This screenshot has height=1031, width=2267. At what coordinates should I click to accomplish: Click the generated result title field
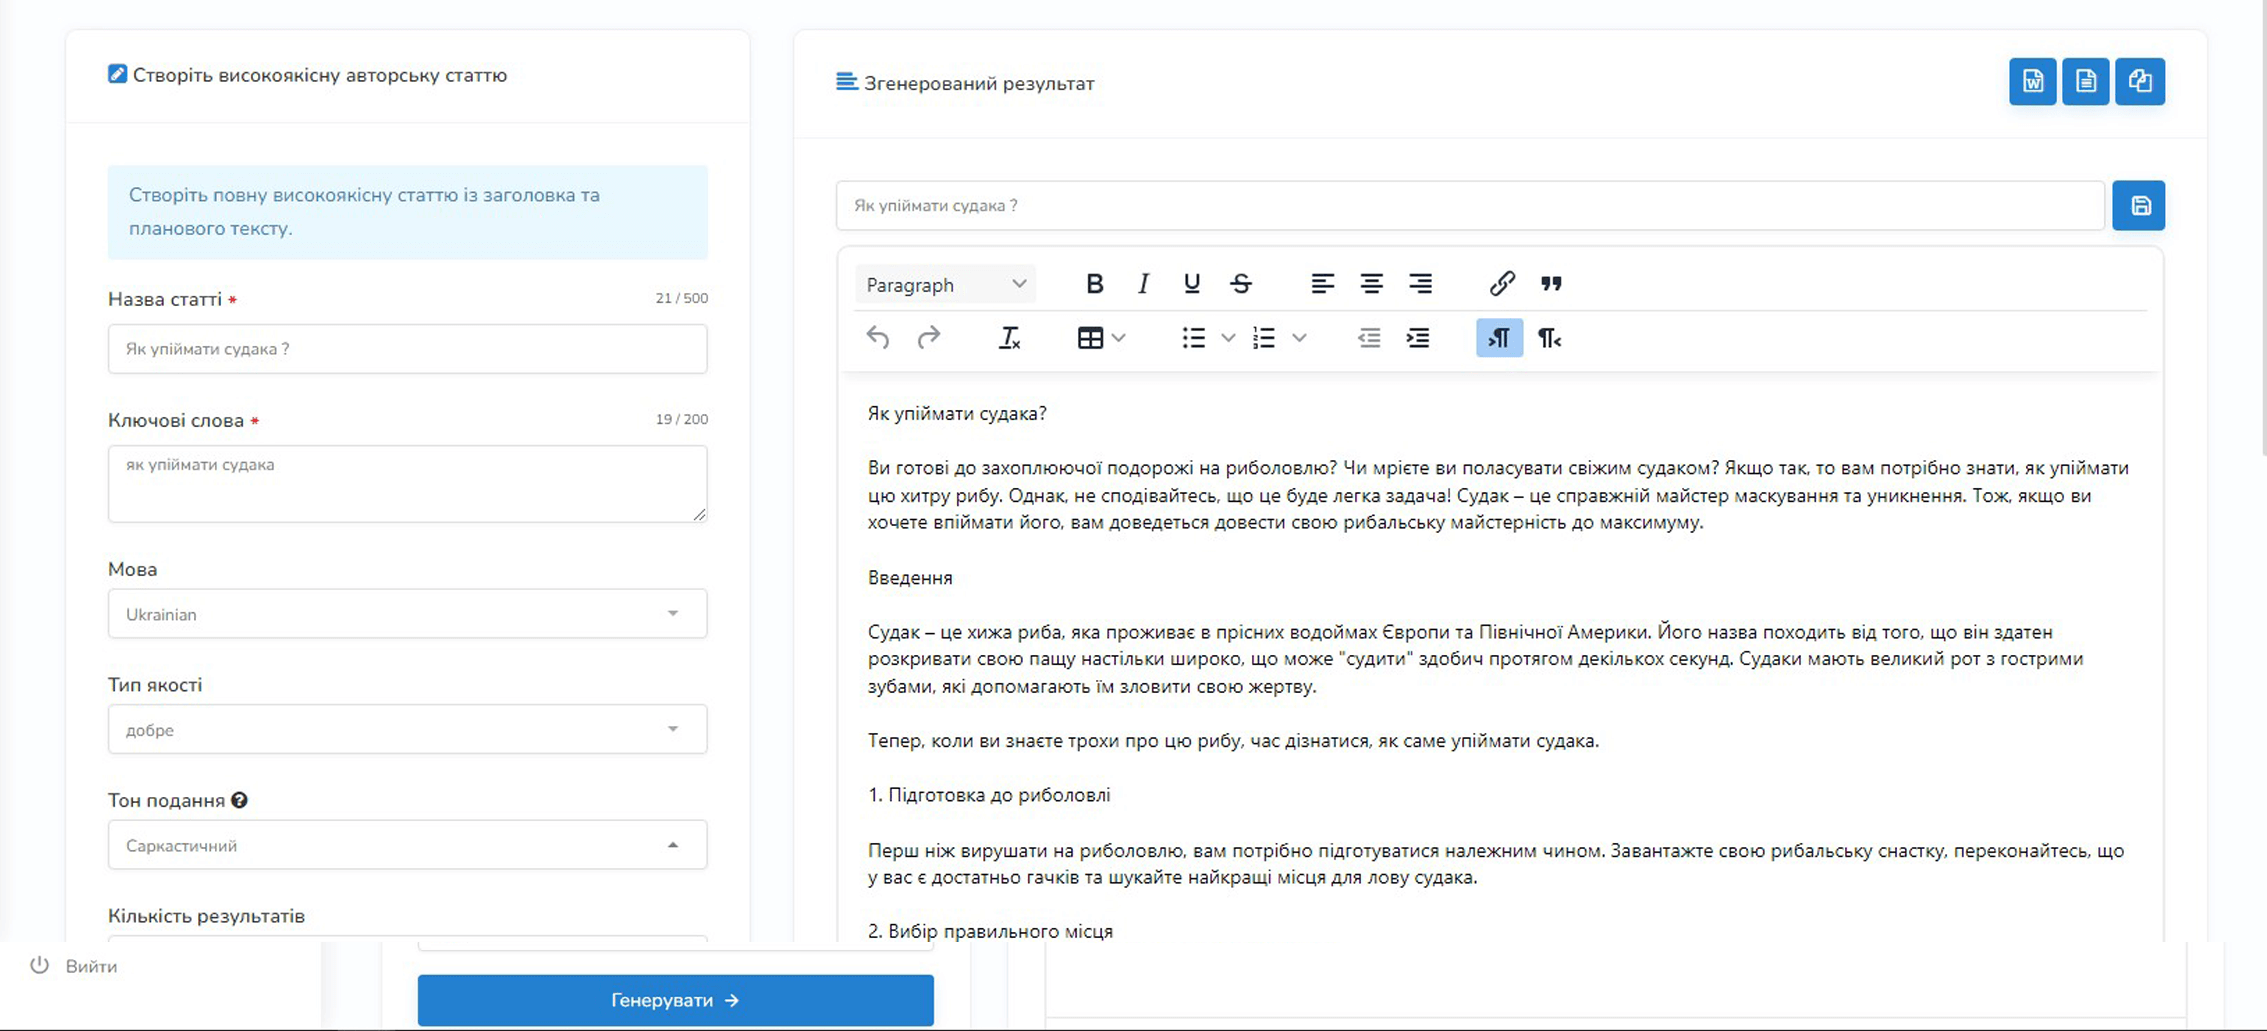[x=1470, y=205]
